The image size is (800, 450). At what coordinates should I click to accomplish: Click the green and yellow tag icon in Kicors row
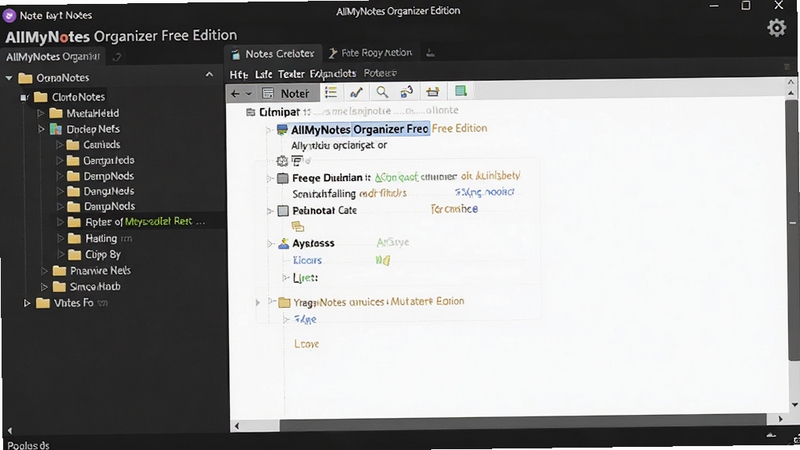click(383, 260)
